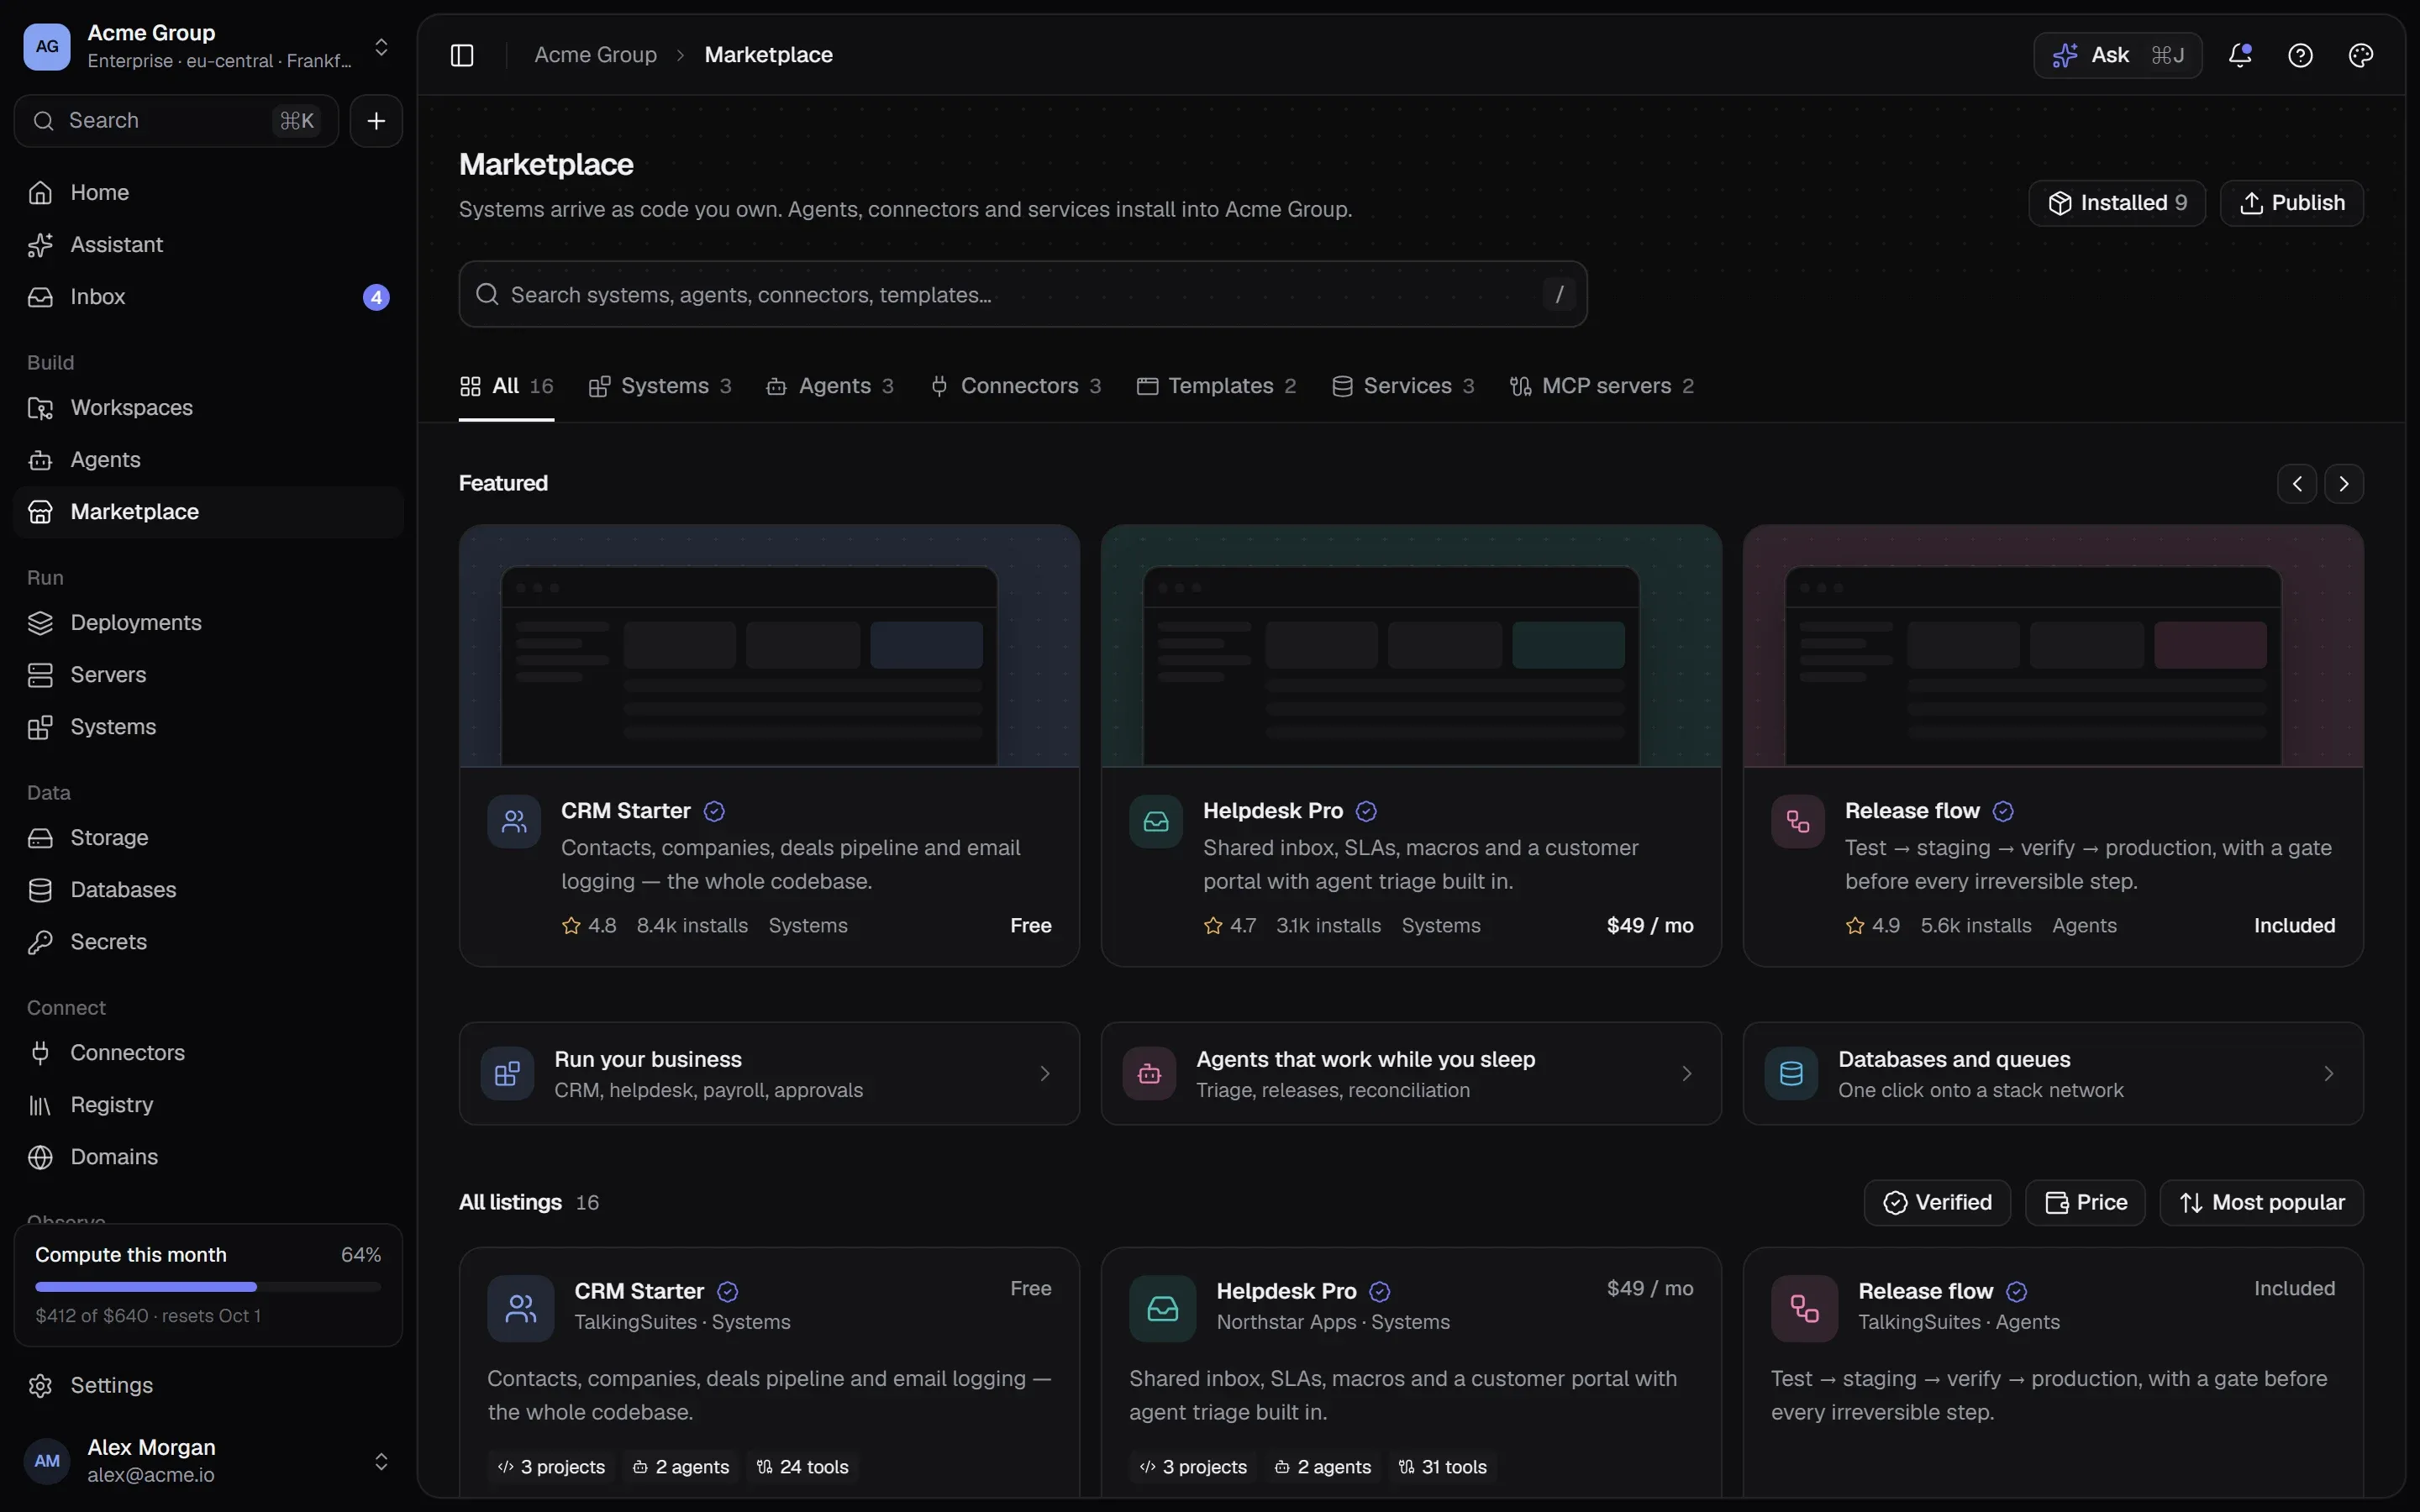The width and height of the screenshot is (2420, 1512).
Task: Switch to the Connectors tab
Action: point(1015,386)
